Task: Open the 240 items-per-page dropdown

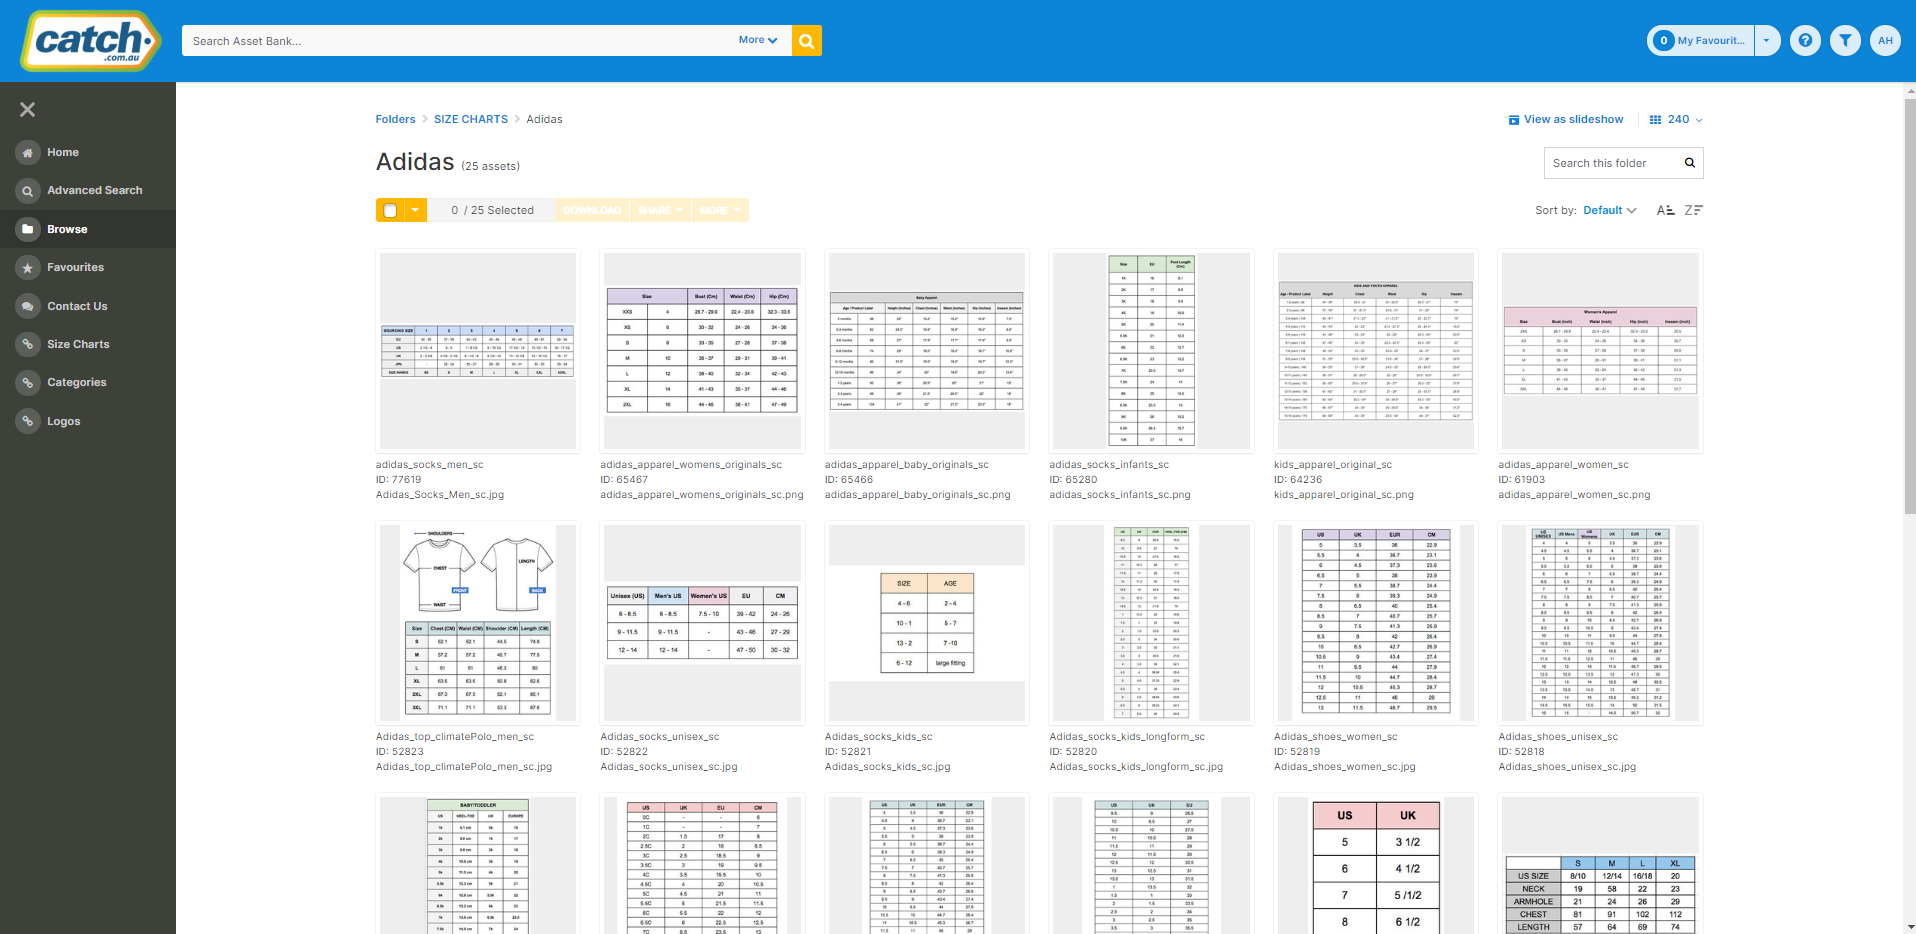Action: [x=1685, y=120]
